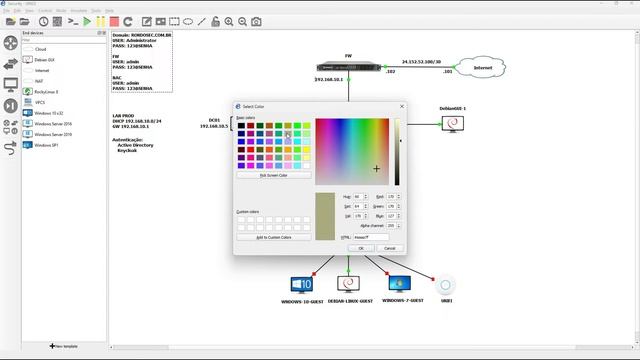
Task: Open the Edit menu
Action: 18,11
